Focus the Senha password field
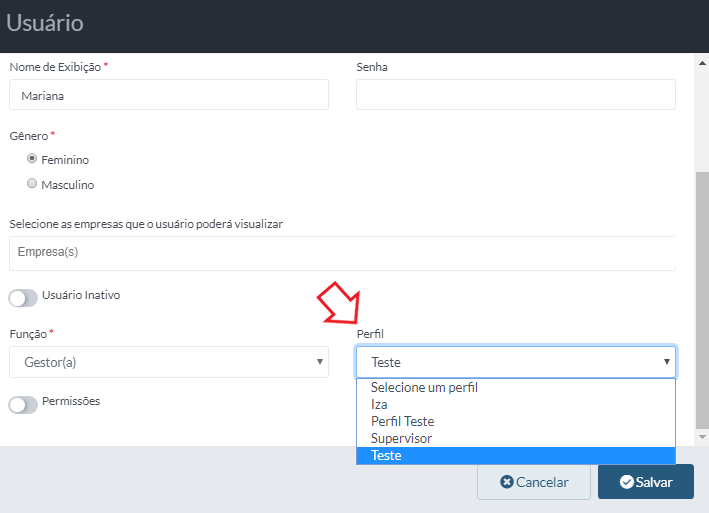Image resolution: width=709 pixels, height=513 pixels. click(x=516, y=94)
